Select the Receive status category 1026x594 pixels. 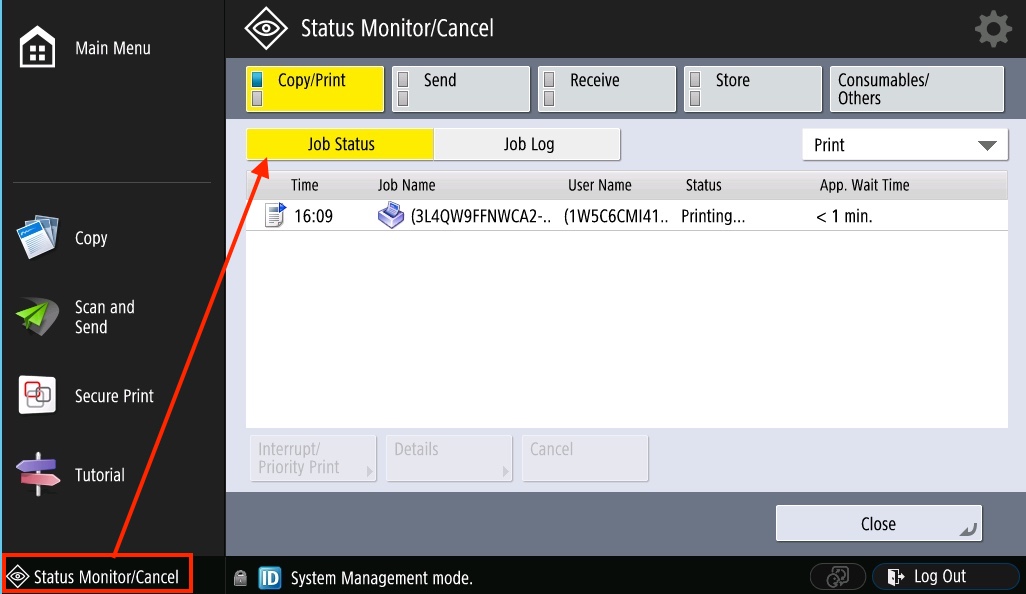[607, 89]
